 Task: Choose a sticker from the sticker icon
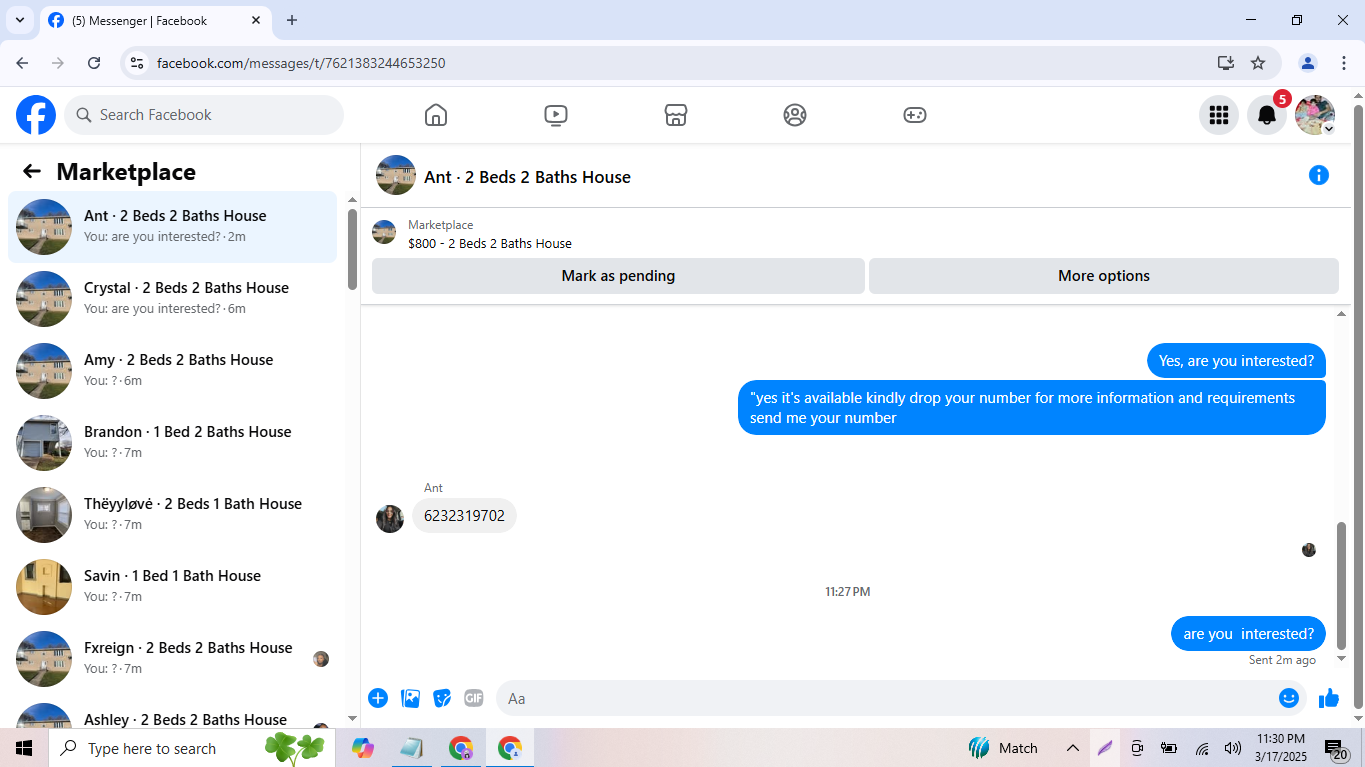click(442, 698)
